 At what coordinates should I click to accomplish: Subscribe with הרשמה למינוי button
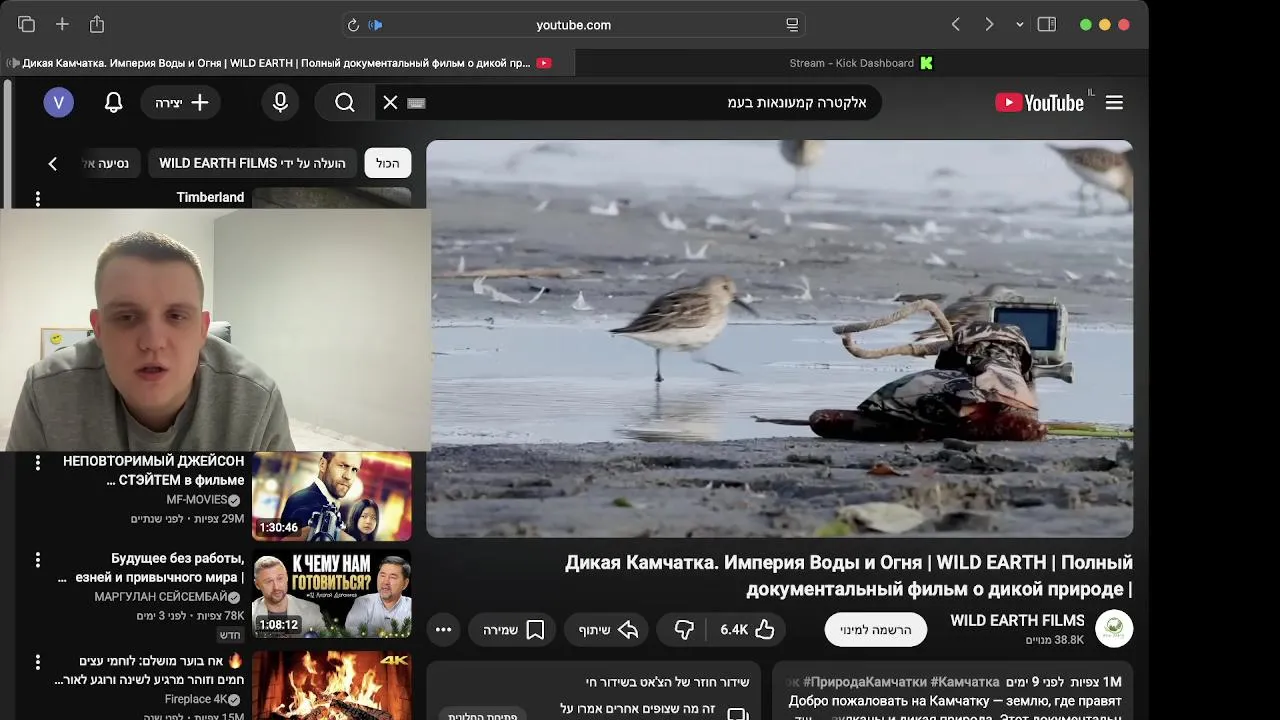point(876,629)
